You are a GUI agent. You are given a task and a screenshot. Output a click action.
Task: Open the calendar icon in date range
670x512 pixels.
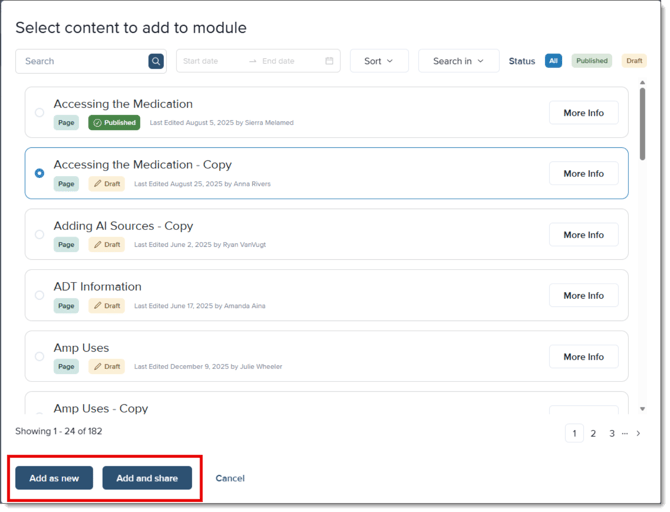click(x=329, y=61)
